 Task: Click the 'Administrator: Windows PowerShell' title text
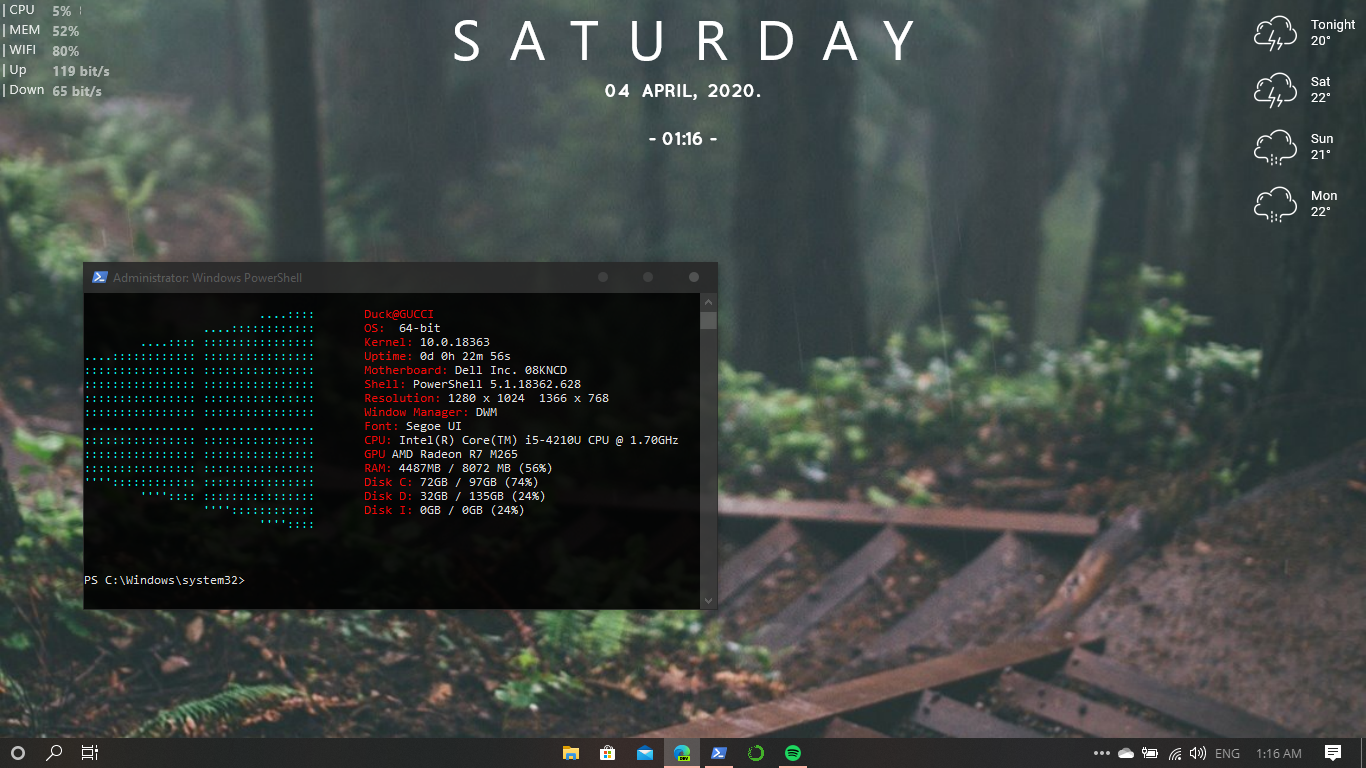click(x=207, y=277)
